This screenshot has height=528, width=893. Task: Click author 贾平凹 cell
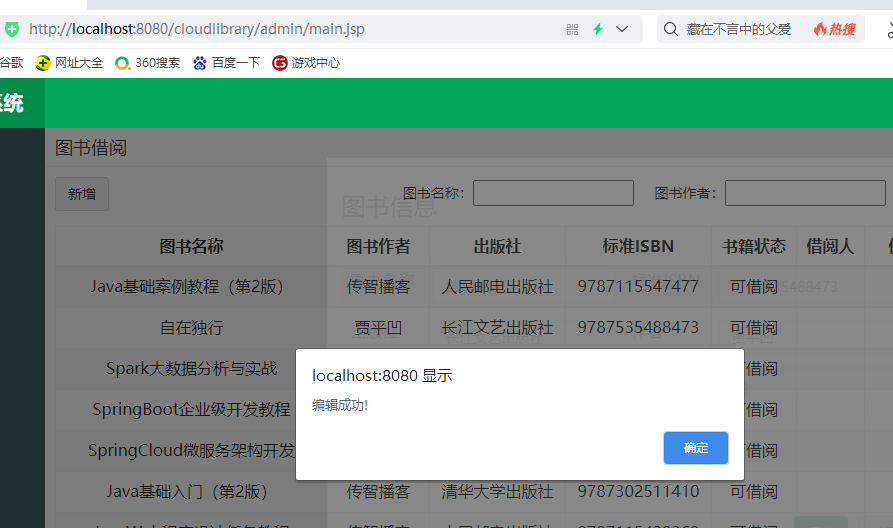(378, 328)
